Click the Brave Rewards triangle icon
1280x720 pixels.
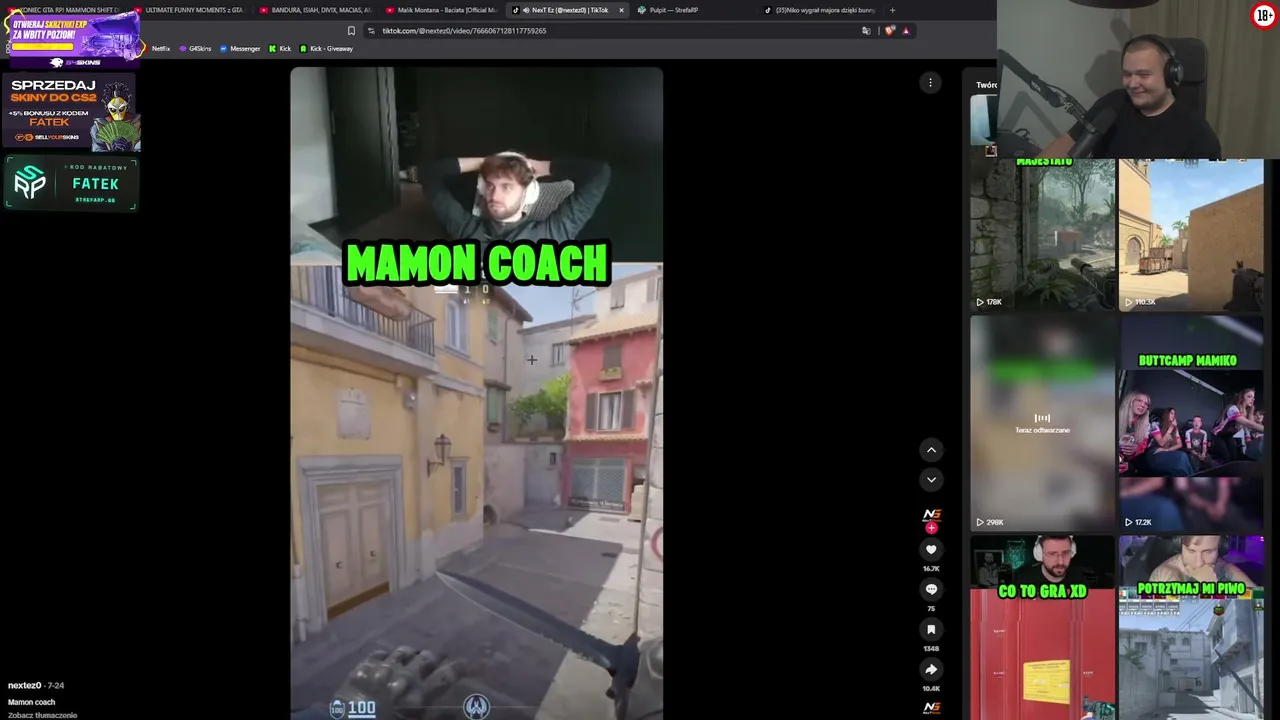pyautogui.click(x=906, y=31)
